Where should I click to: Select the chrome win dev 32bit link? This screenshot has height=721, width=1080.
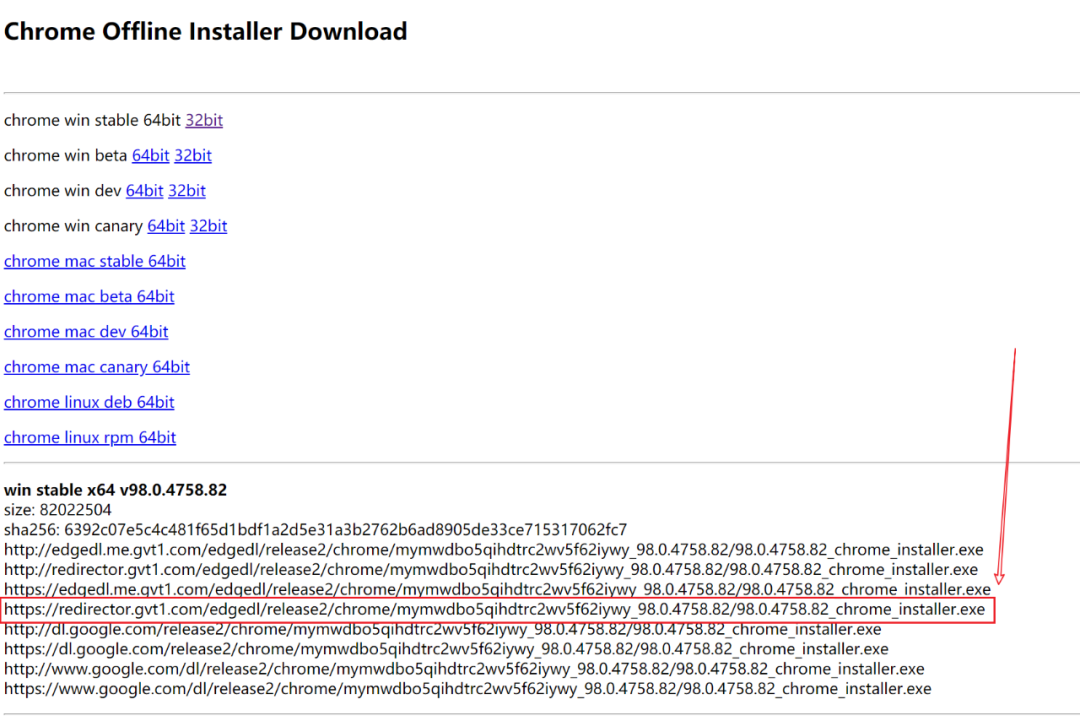coord(187,191)
